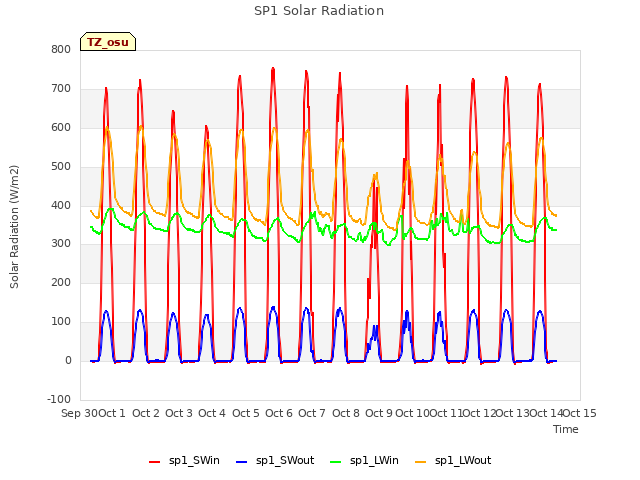The height and width of the screenshot is (480, 640).
Task: Click the orange sp1_LWout legend swatch
Action: (x=420, y=462)
